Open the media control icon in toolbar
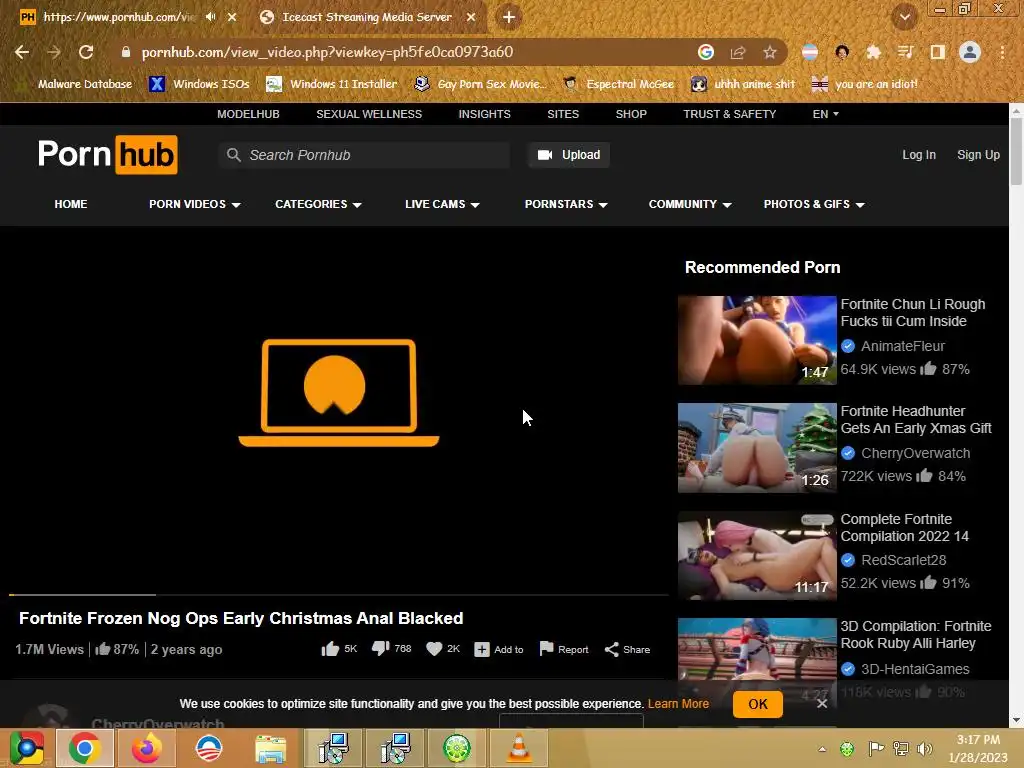 (905, 52)
